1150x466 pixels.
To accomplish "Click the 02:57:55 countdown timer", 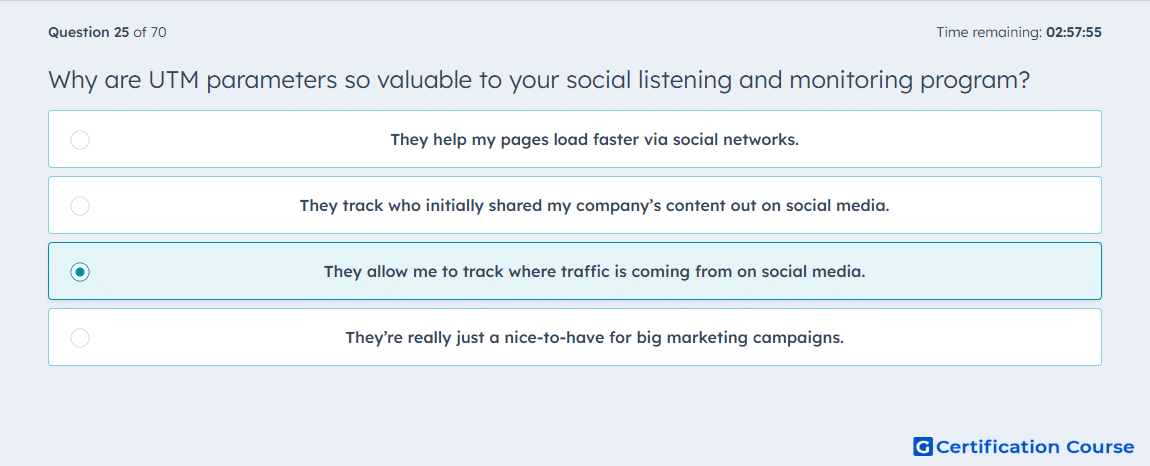I will tap(1074, 32).
